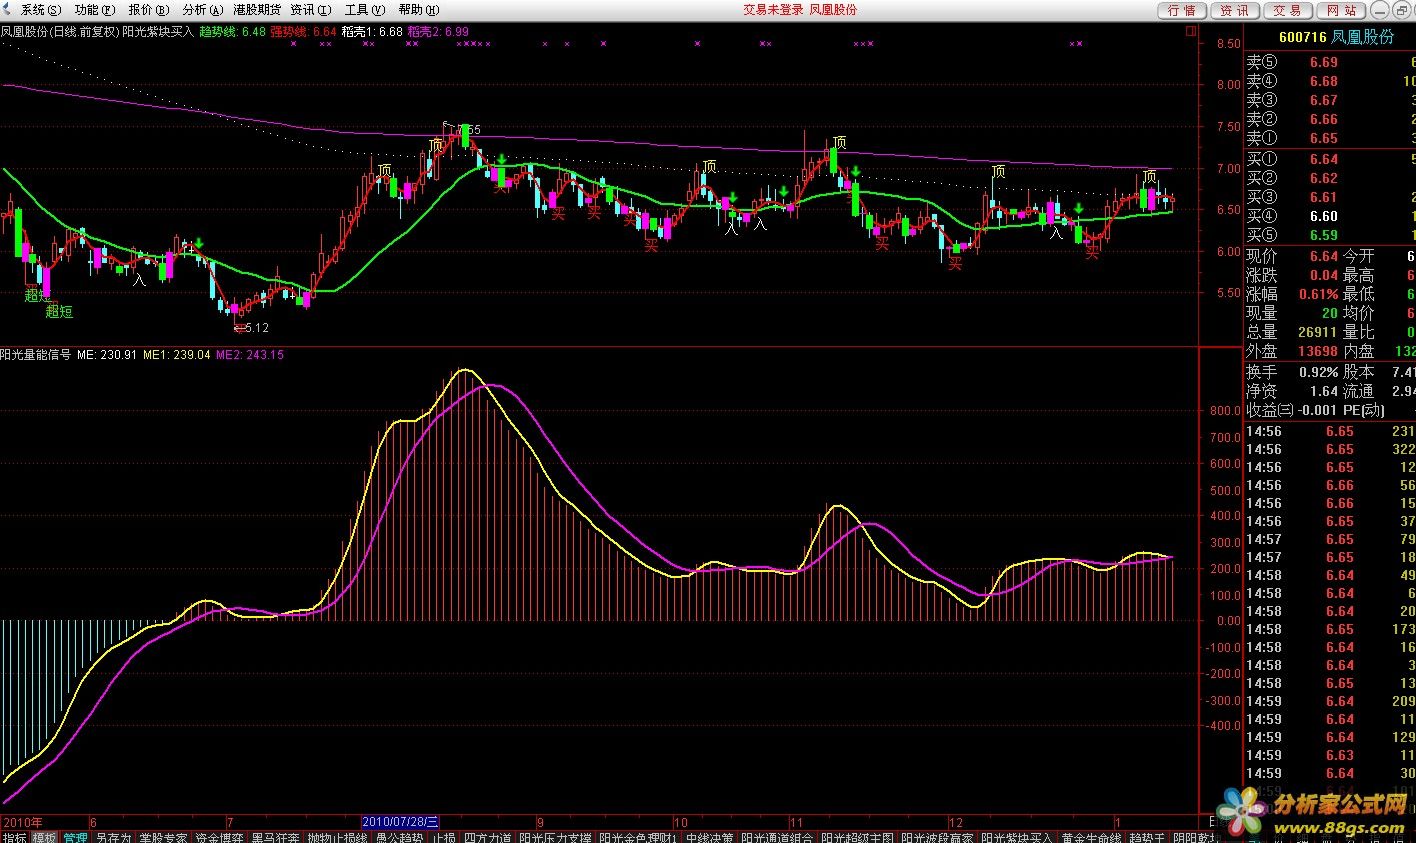The image size is (1416, 843).
Task: Click the 卖① price 6.65 row
Action: pos(1330,138)
